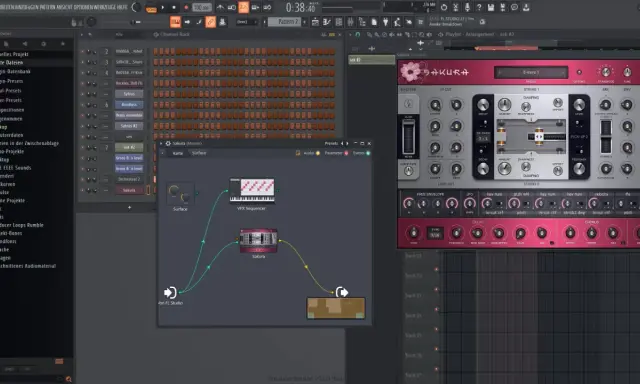
Task: Select next pattern with right arrow
Action: [x=304, y=22]
